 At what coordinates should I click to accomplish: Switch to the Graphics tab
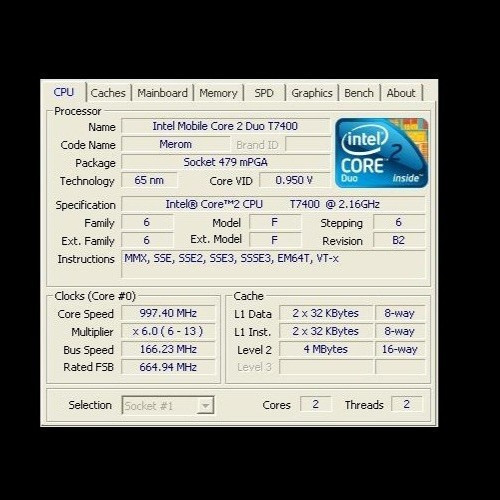[x=312, y=93]
